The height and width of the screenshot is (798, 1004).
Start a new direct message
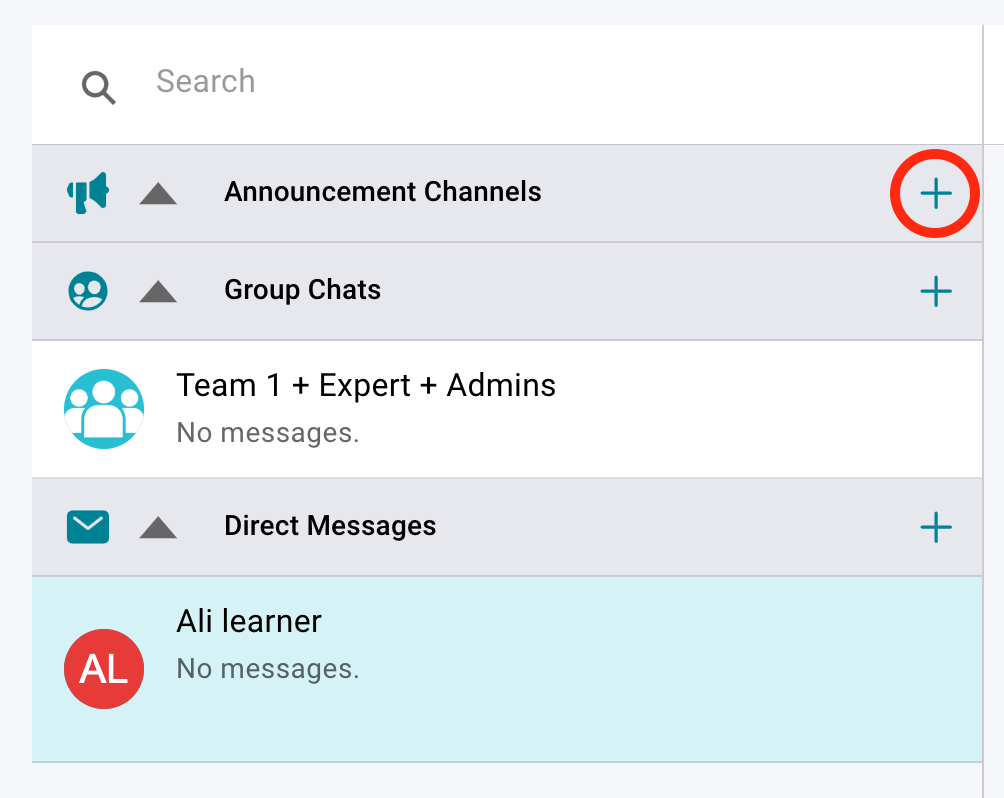(935, 527)
